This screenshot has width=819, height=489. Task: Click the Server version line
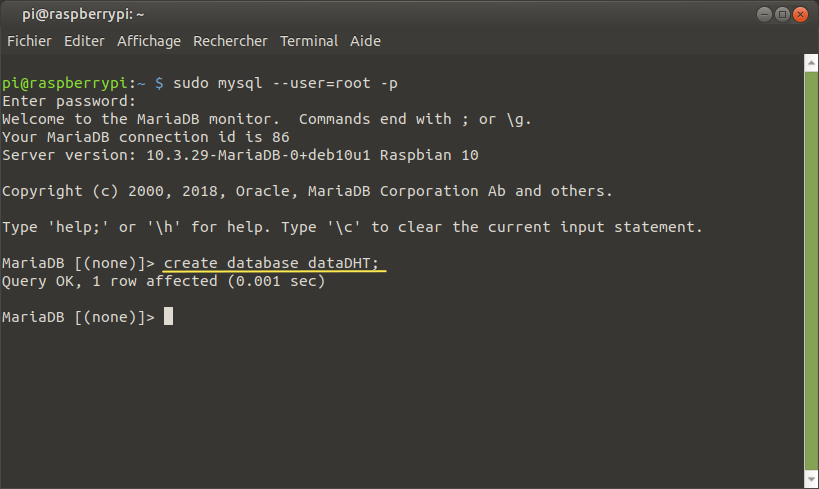click(x=240, y=155)
